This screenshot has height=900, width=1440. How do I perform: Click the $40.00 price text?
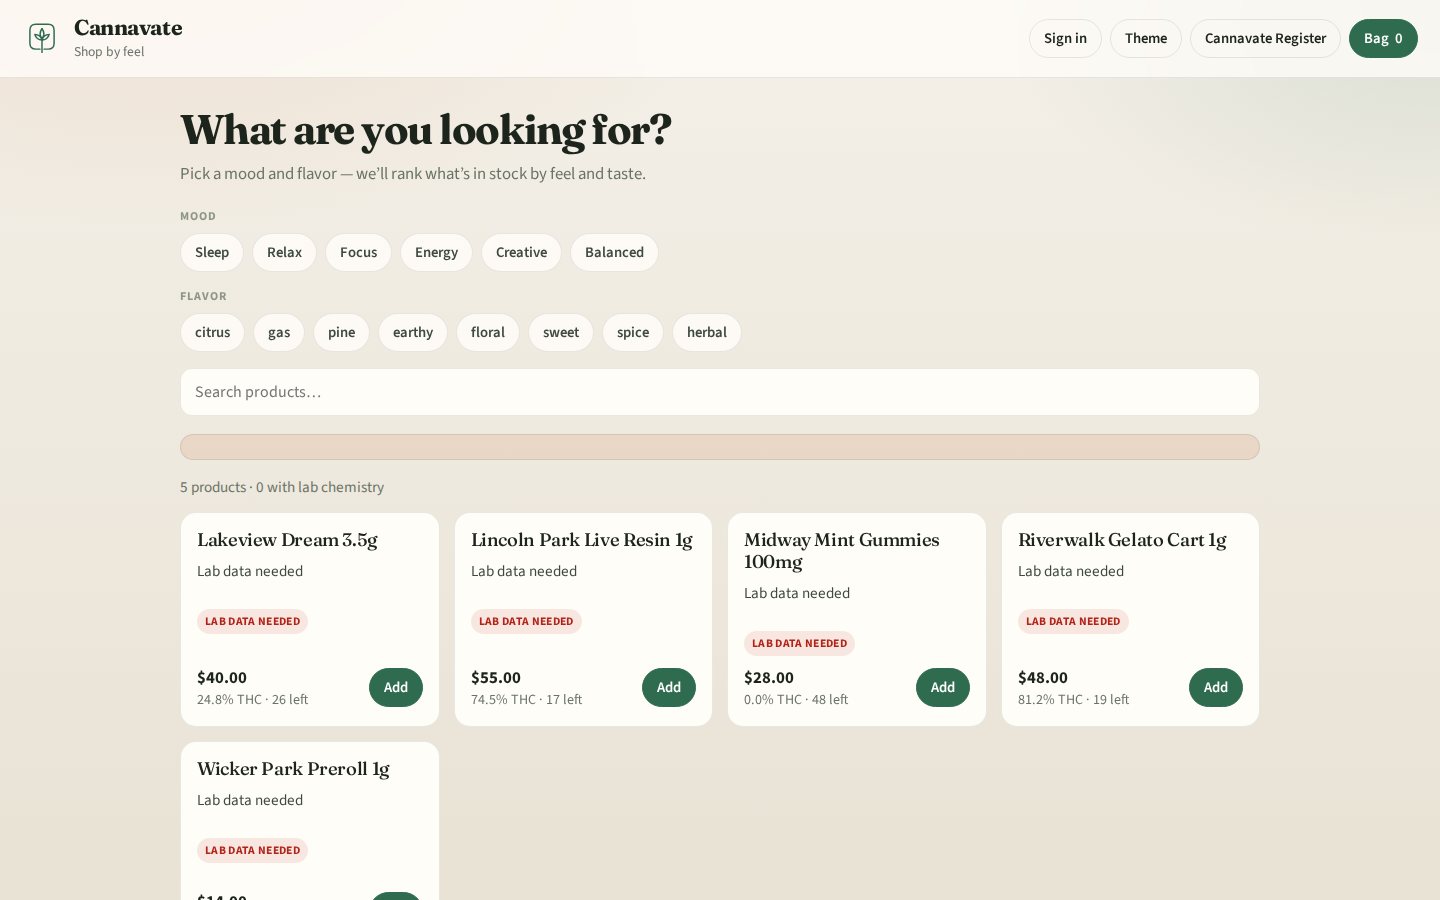(222, 677)
